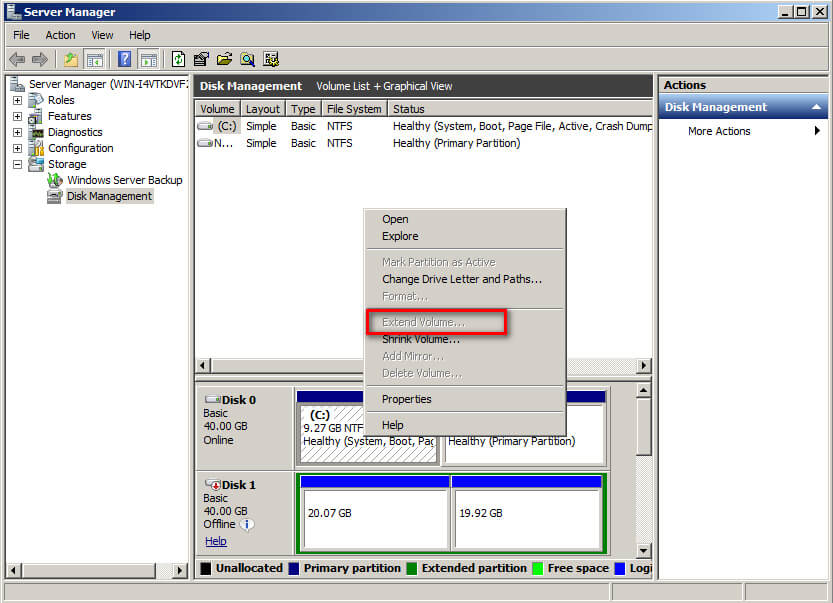Image resolution: width=833 pixels, height=603 pixels.
Task: Select Shrink Volume from context menu
Action: point(465,339)
